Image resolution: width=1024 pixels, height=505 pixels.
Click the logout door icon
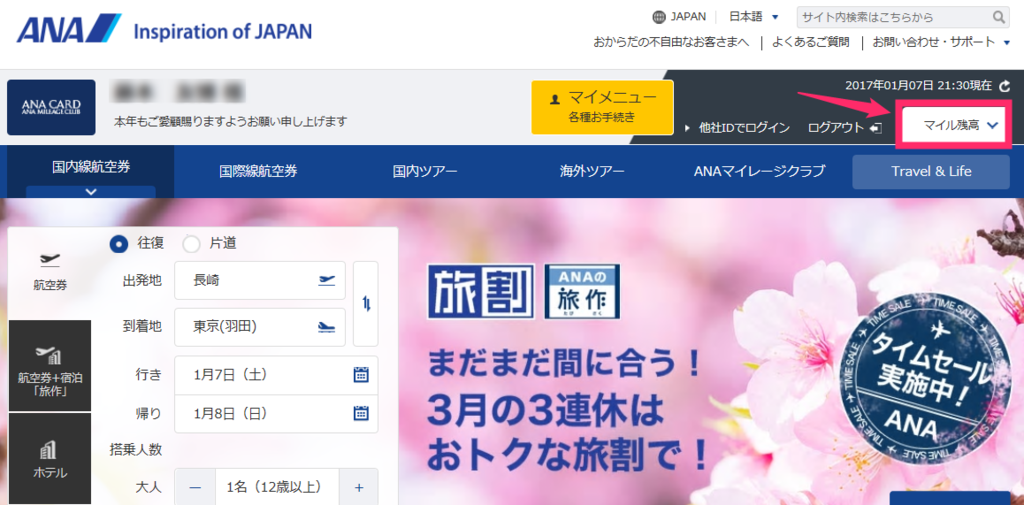pos(875,127)
